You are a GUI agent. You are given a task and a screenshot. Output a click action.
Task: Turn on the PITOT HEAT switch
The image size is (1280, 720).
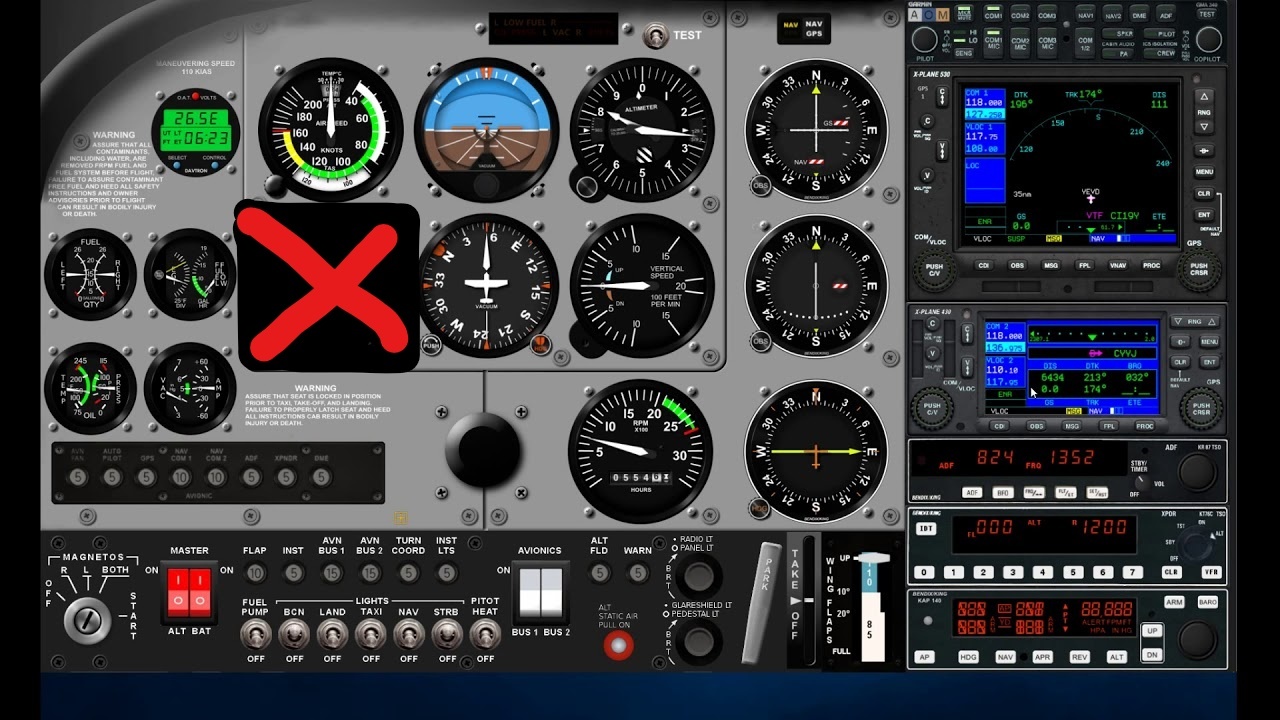click(485, 633)
